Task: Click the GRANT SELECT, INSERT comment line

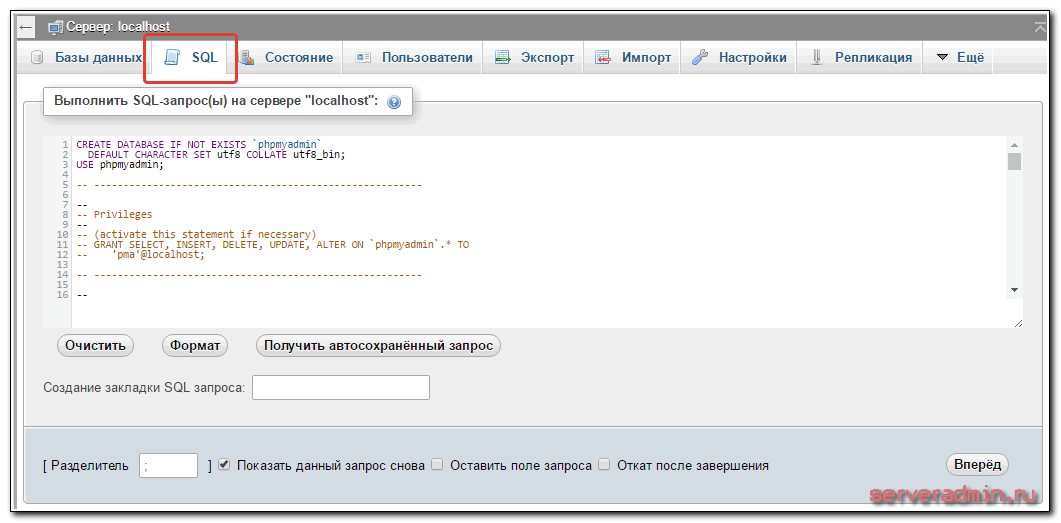Action: (x=273, y=245)
